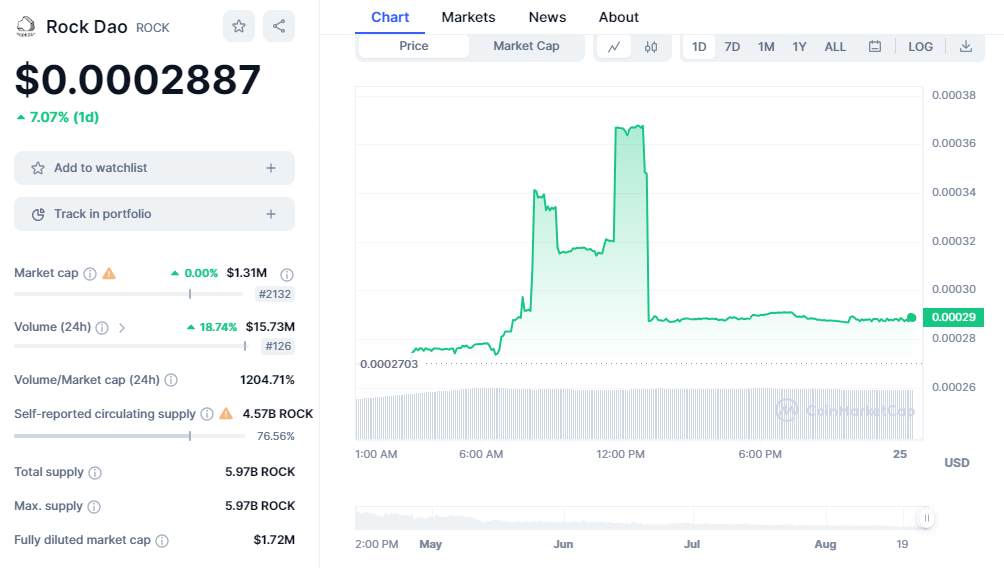
Task: Toggle LOG scale on chart
Action: 920,47
